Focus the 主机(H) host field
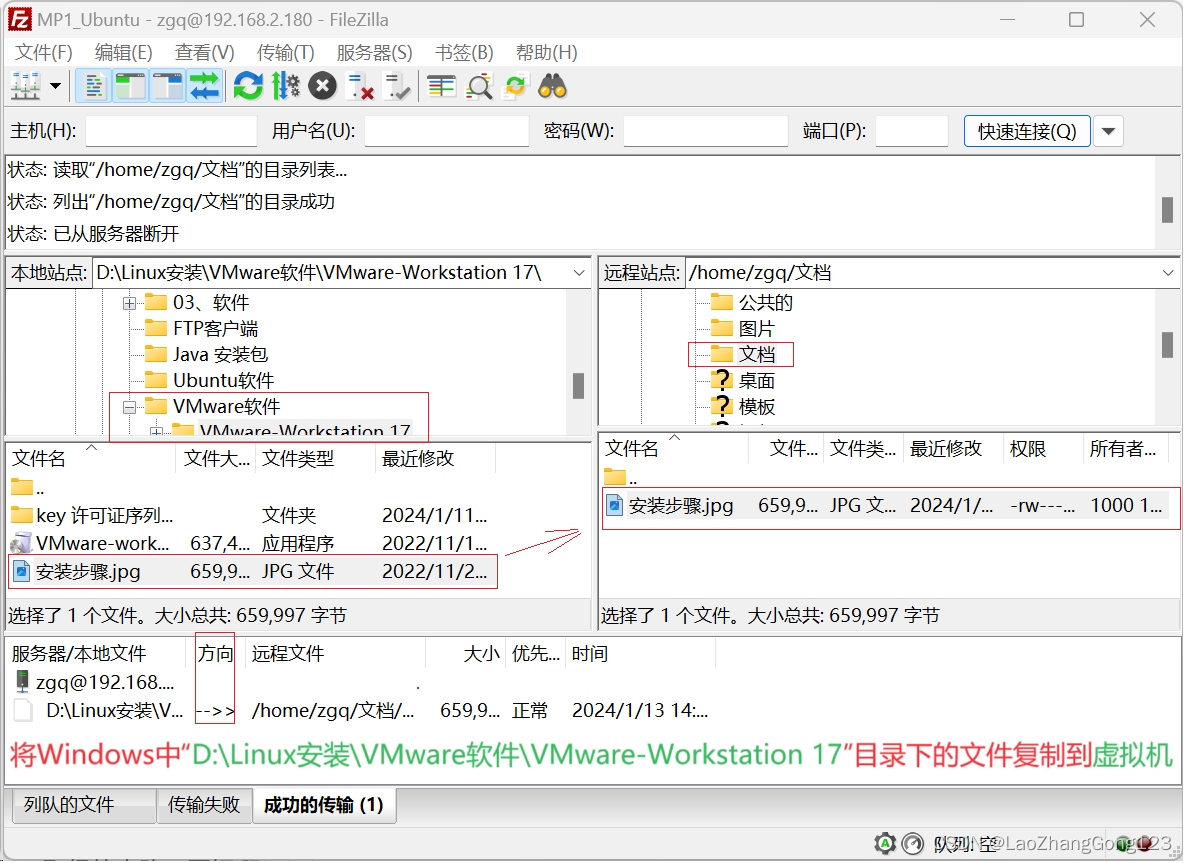 click(x=172, y=131)
